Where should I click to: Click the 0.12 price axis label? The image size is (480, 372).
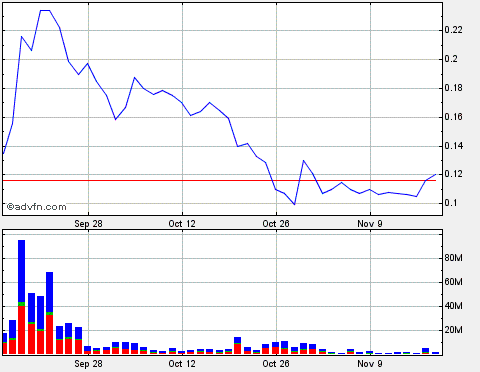point(453,174)
